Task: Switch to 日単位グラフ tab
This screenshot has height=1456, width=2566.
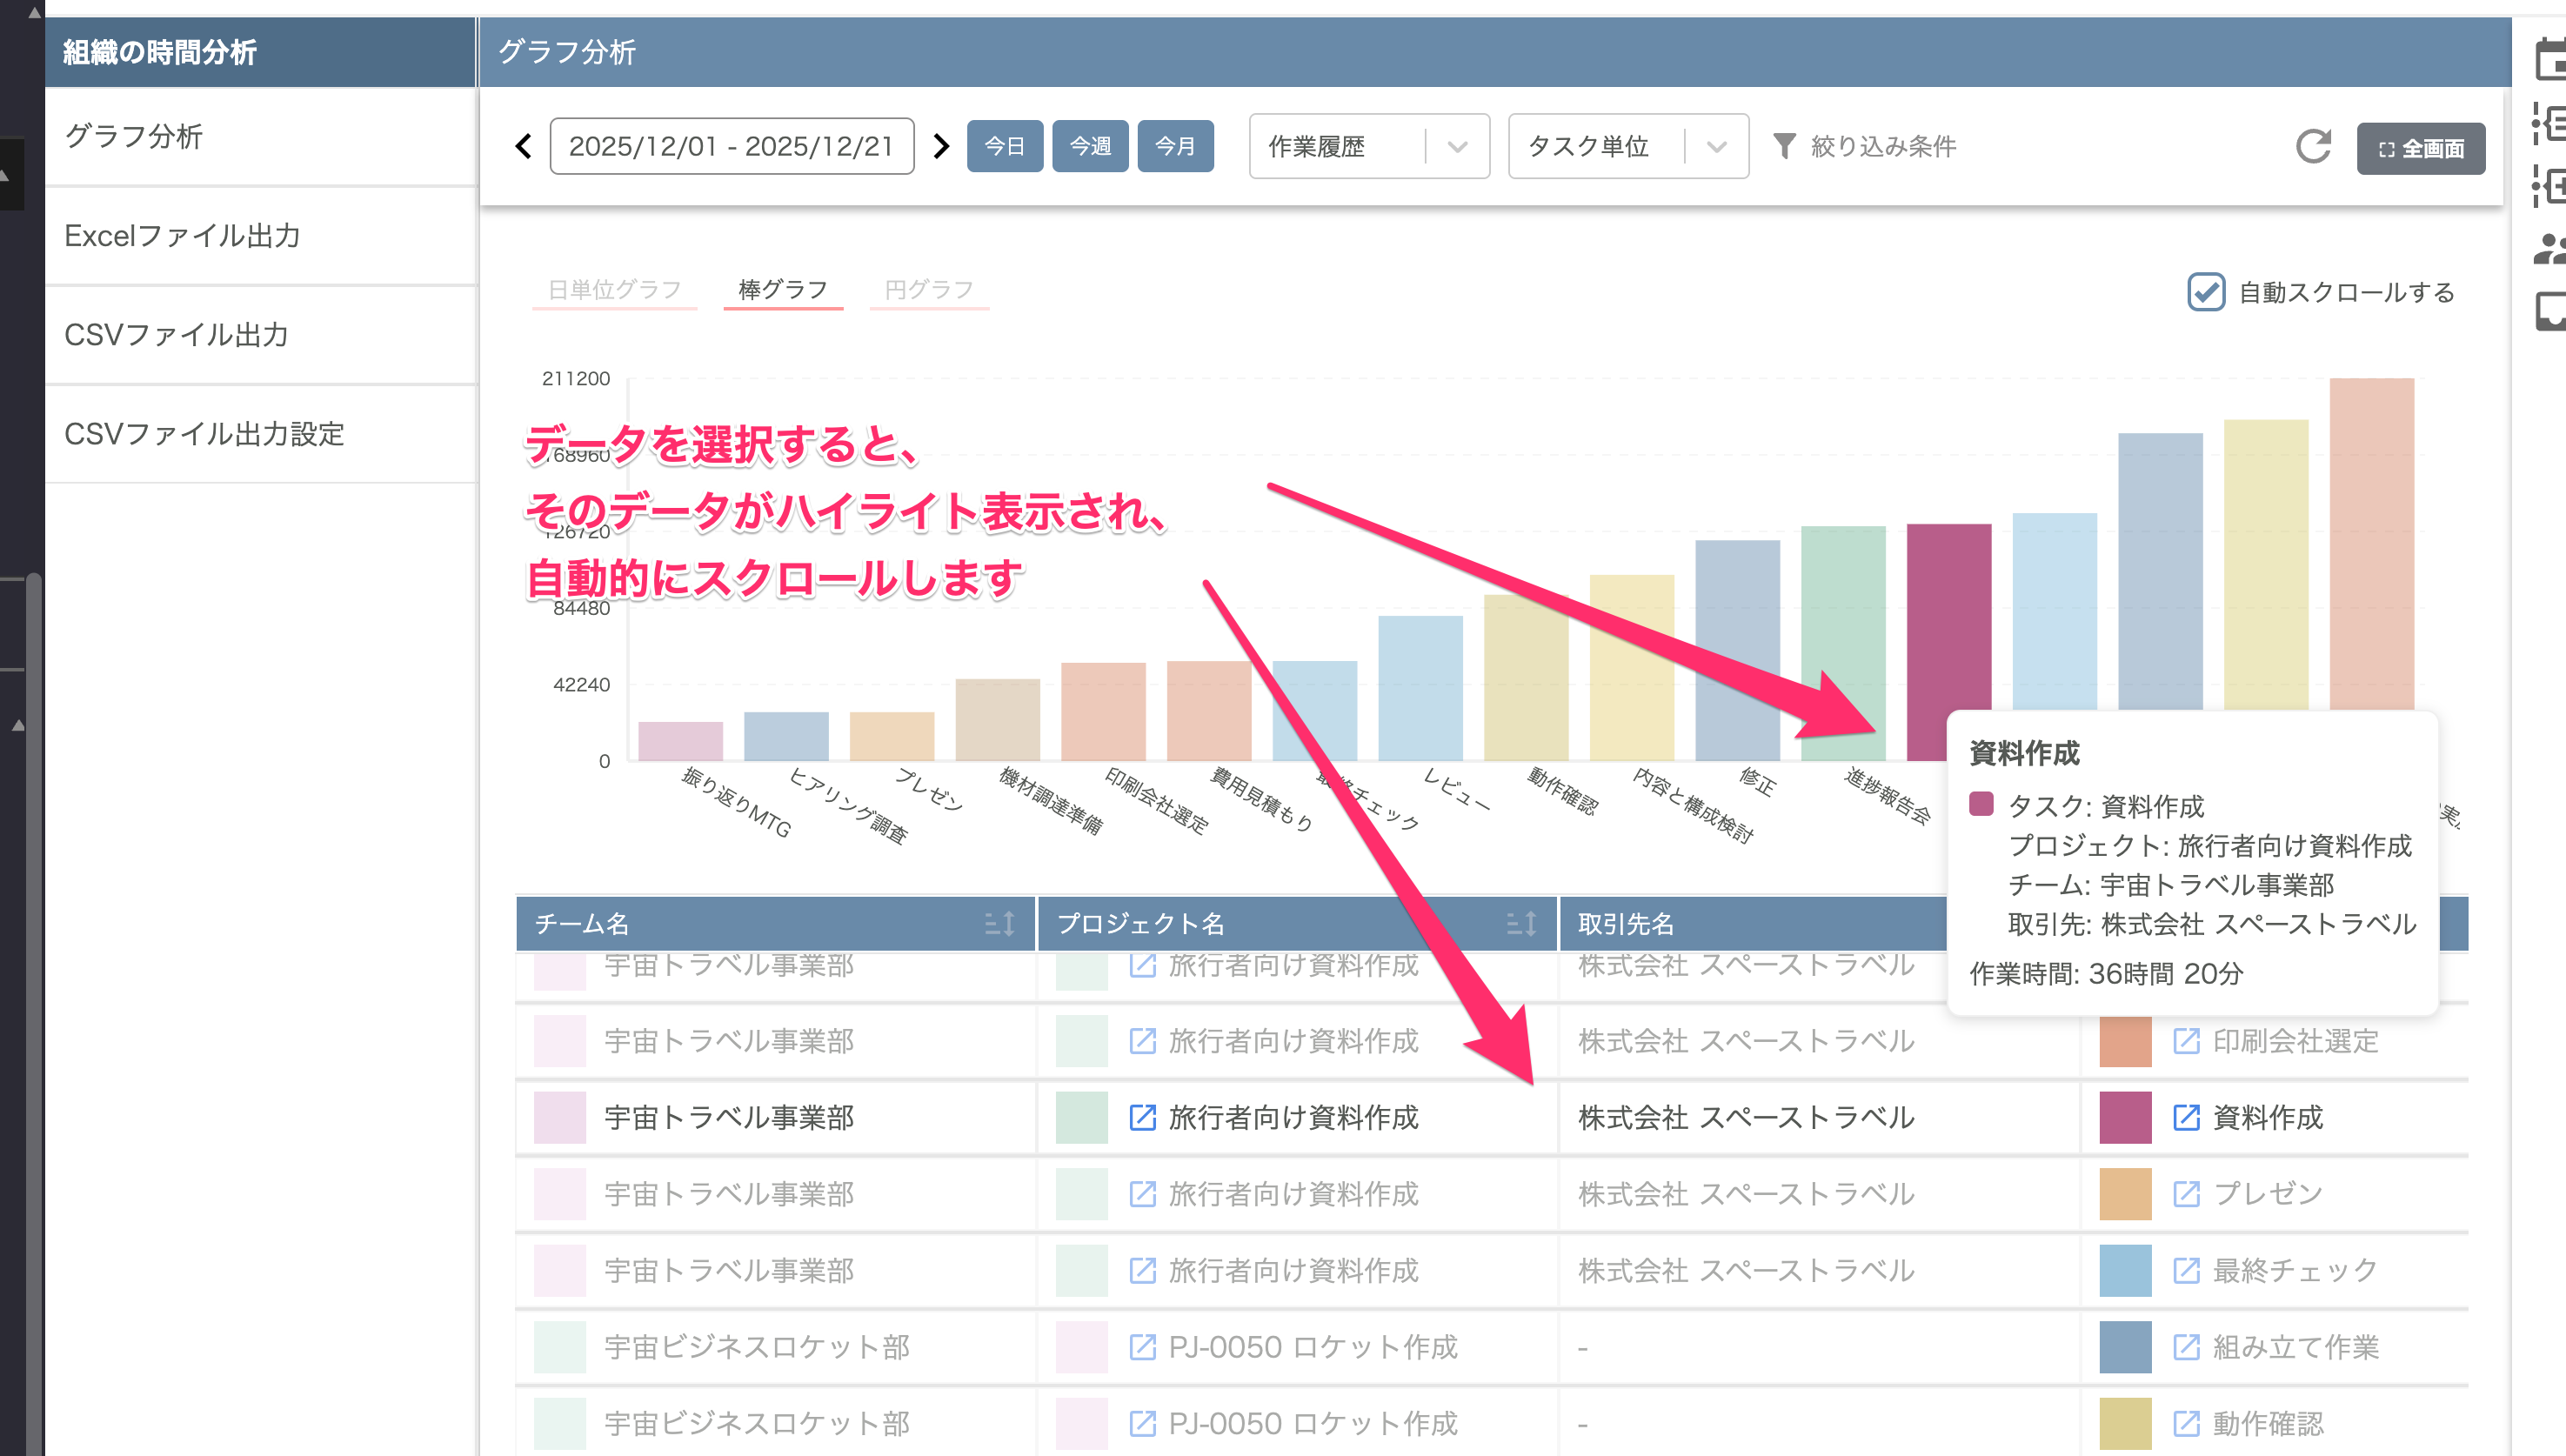Action: pyautogui.click(x=614, y=290)
